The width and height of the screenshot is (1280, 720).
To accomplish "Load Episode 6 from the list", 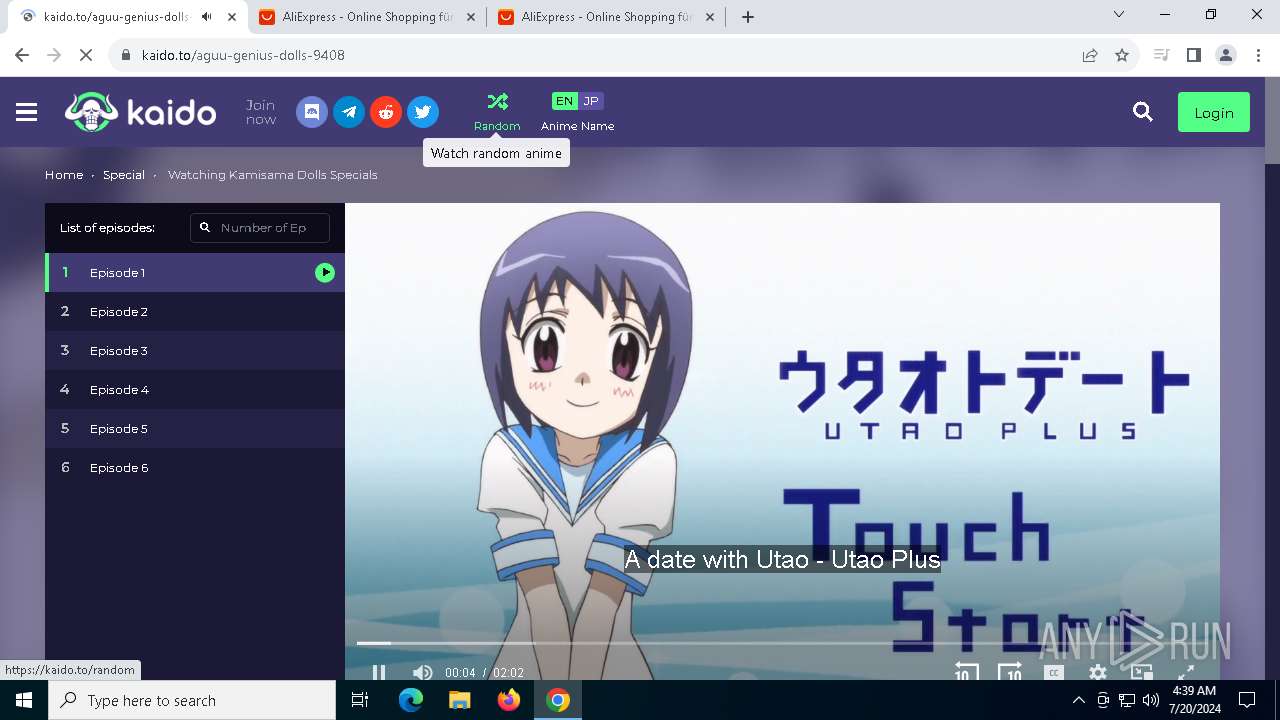I will [x=195, y=467].
